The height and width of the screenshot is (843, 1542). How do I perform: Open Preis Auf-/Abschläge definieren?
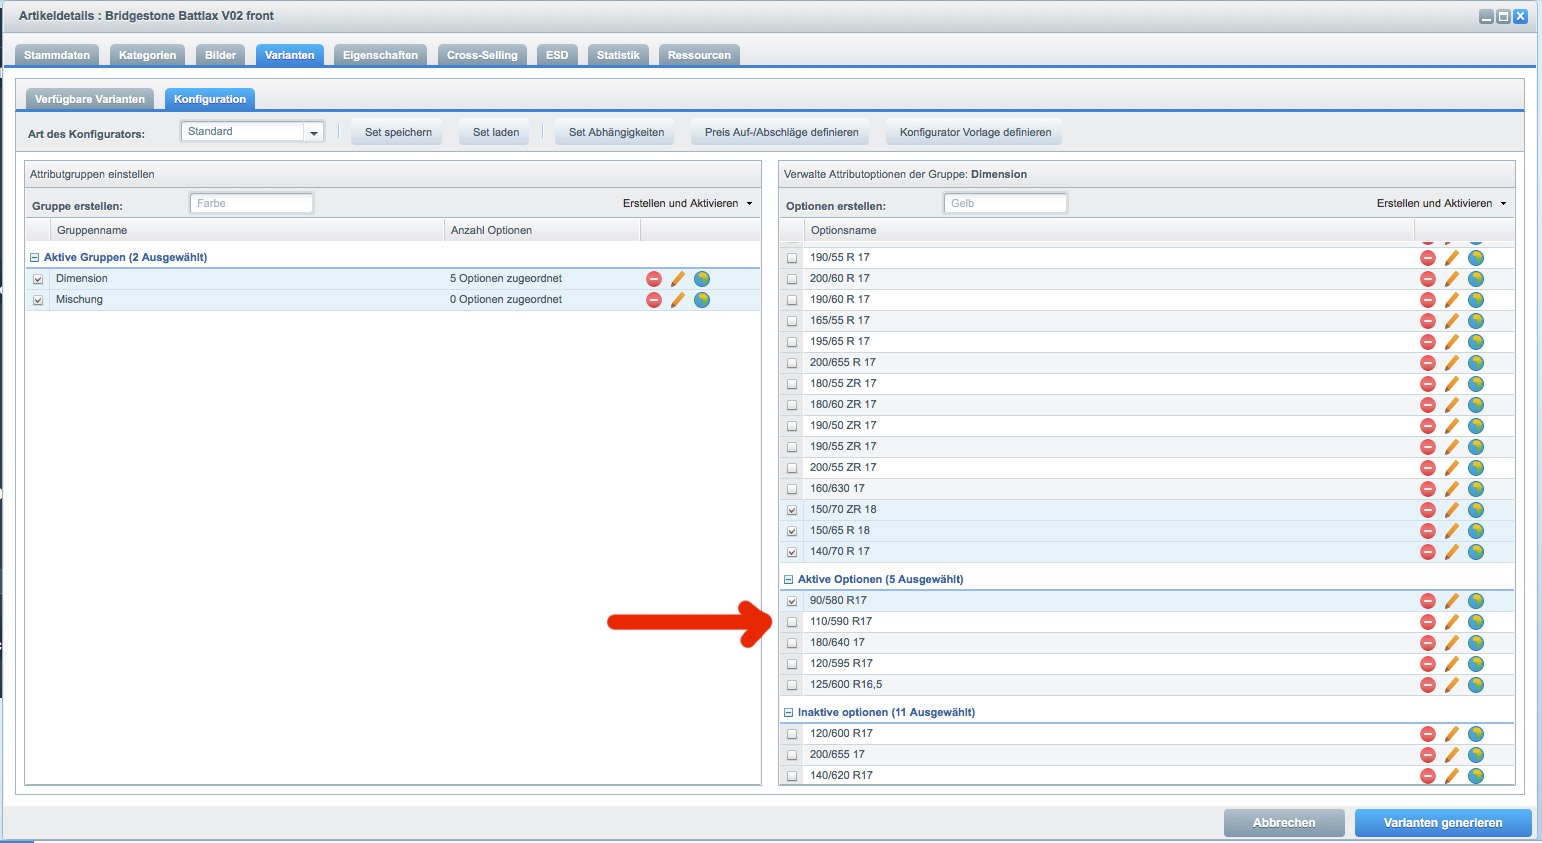[781, 132]
